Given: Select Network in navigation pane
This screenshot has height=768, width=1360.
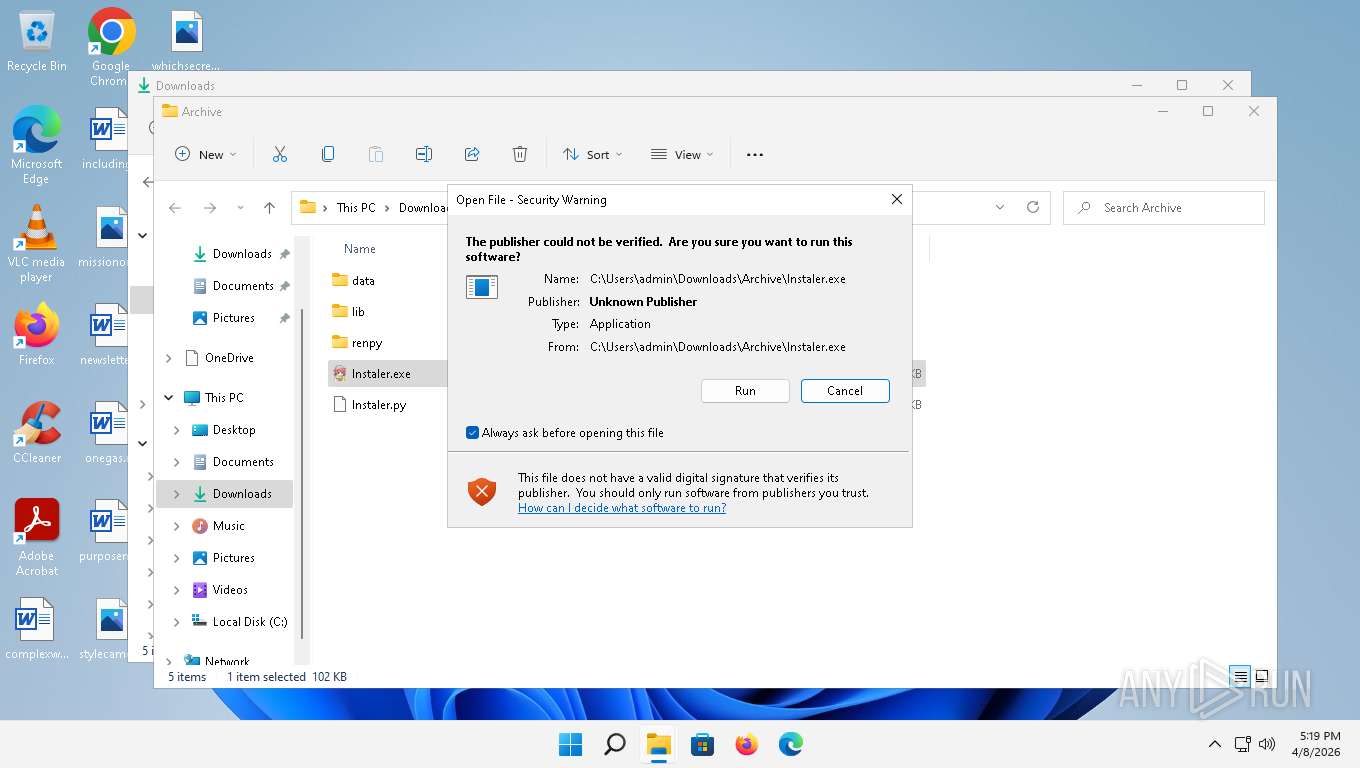Looking at the screenshot, I should 227,661.
